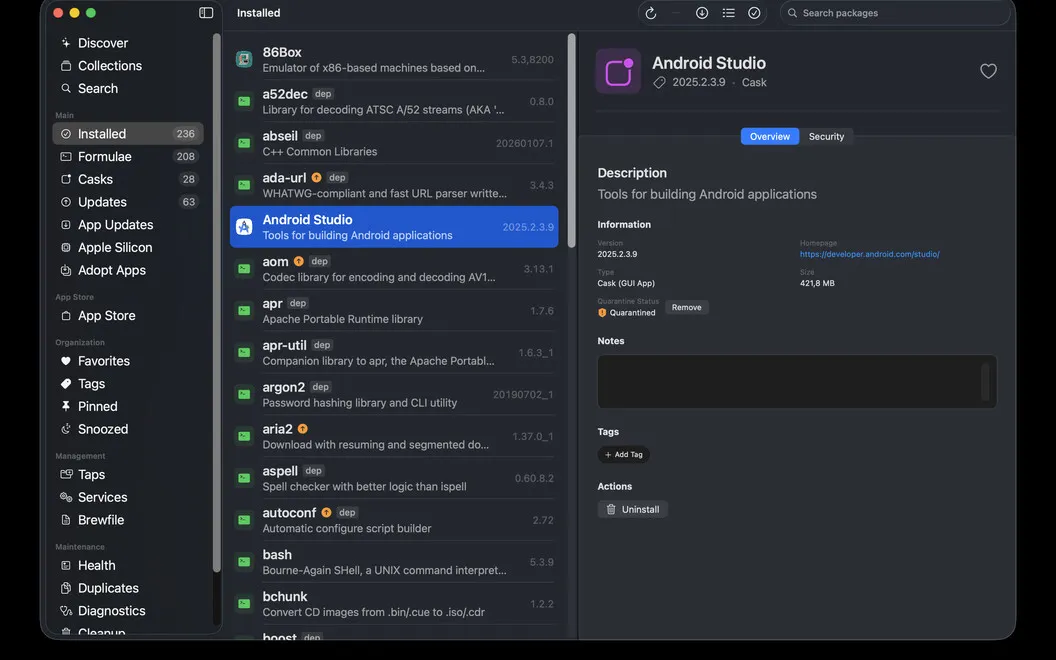
Task: Show Snoozed packages
Action: coord(128,430)
